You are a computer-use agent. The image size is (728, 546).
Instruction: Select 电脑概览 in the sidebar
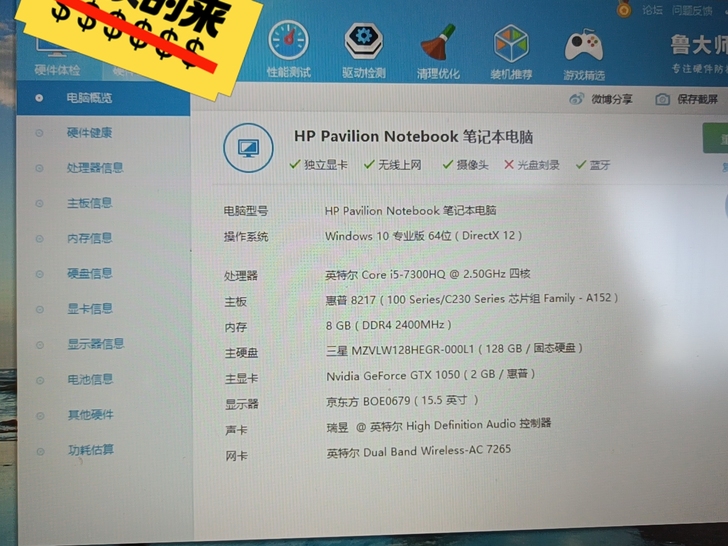pos(103,98)
